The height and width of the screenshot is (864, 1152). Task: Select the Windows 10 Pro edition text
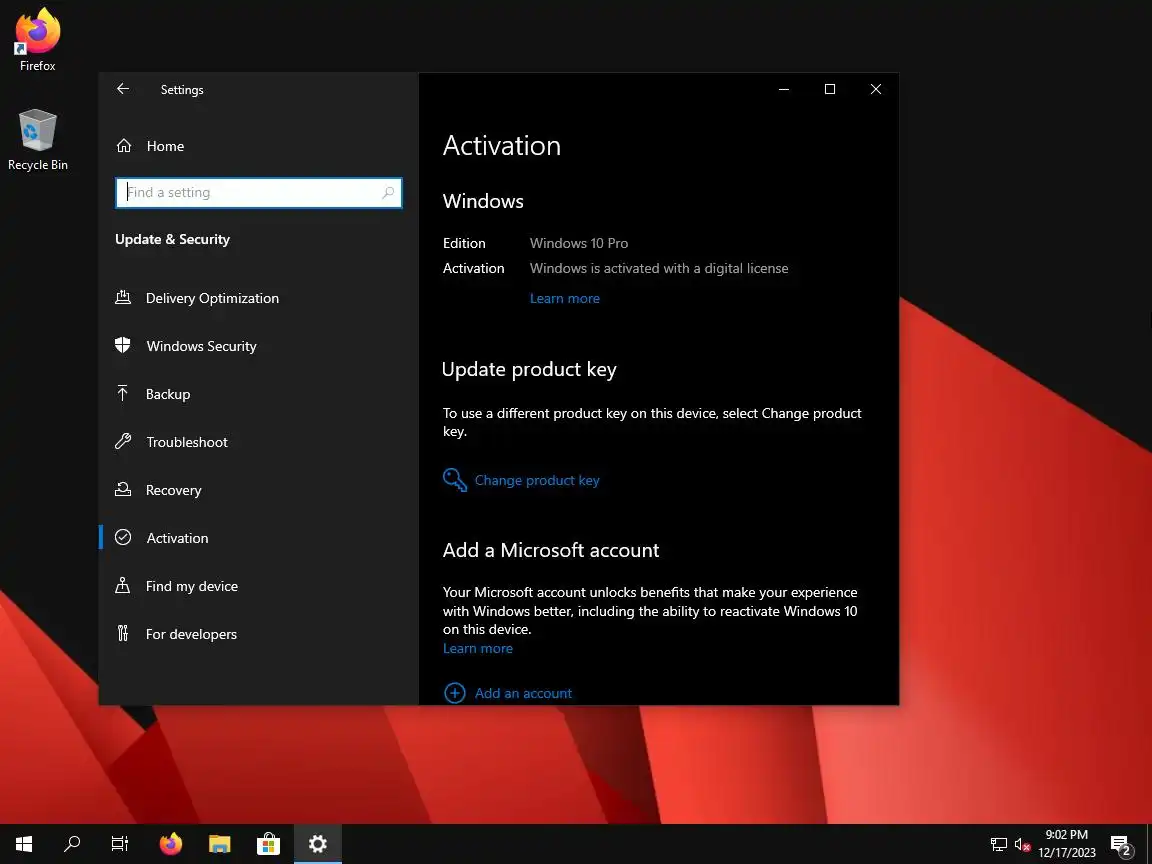click(x=579, y=243)
